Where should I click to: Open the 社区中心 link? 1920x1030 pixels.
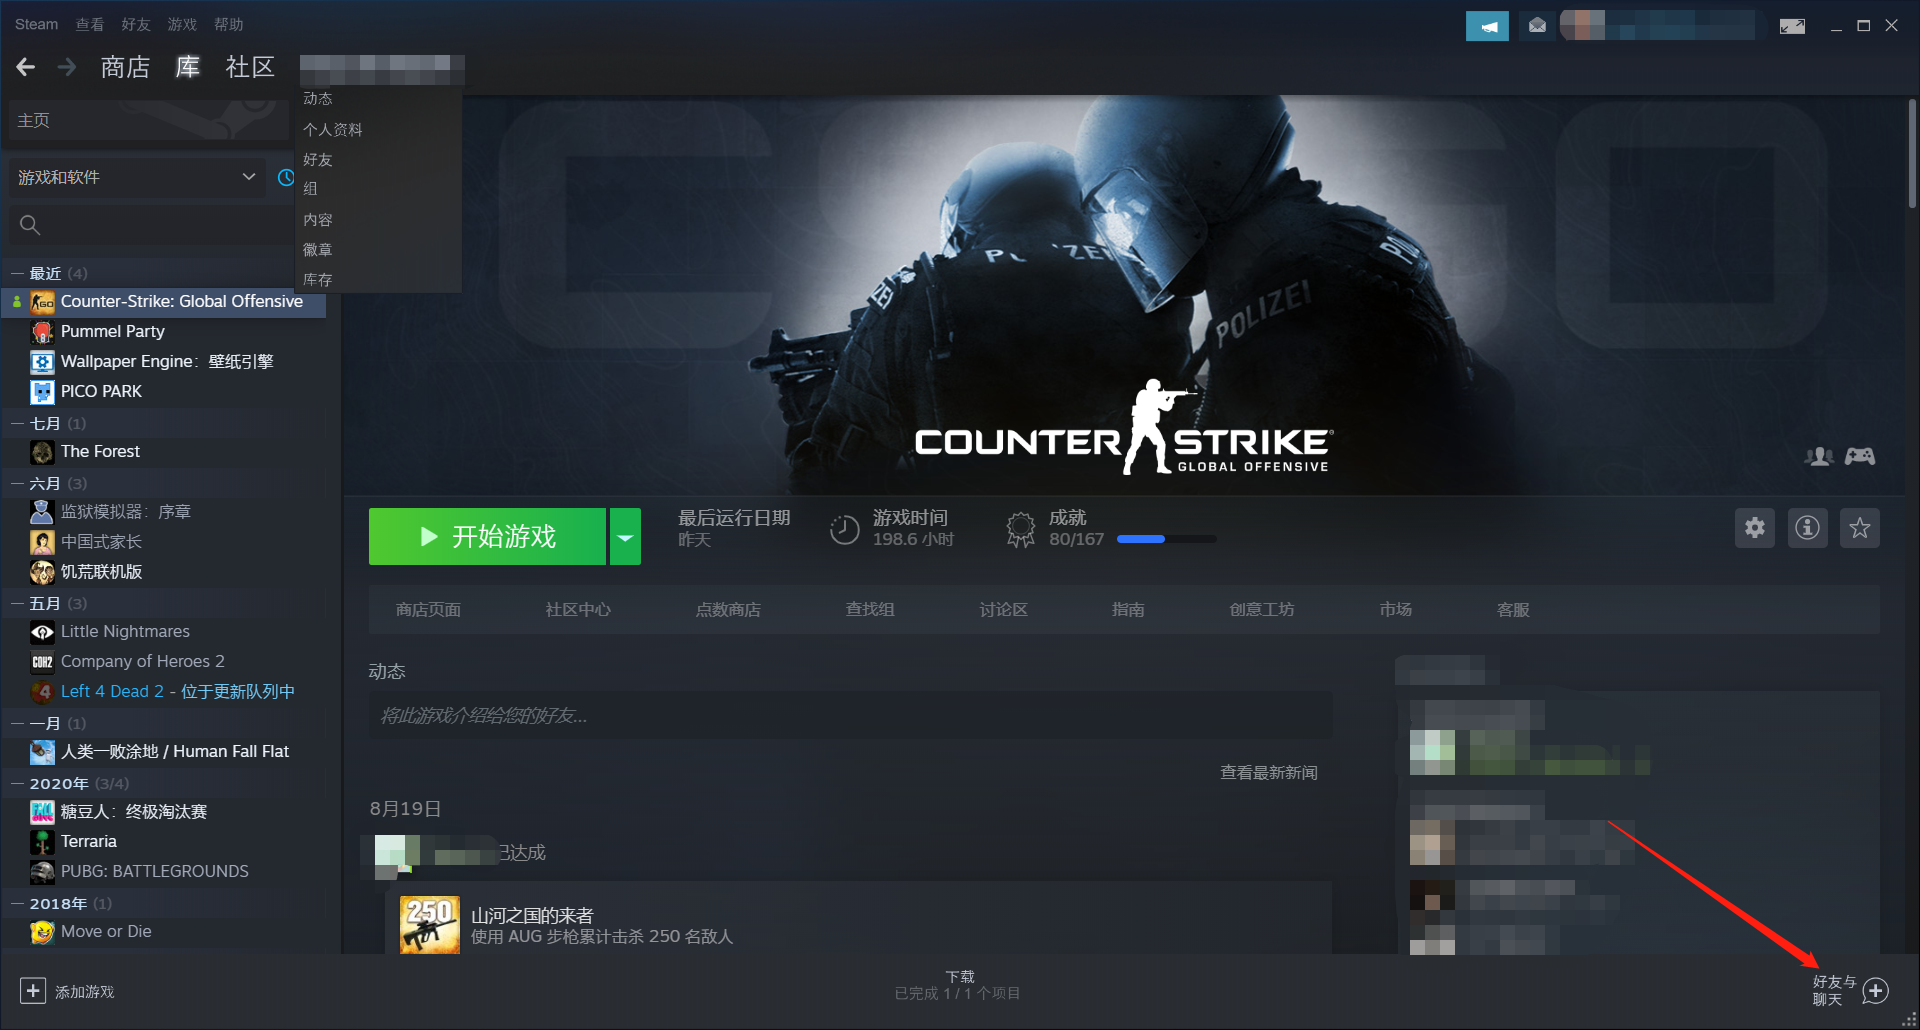(x=578, y=609)
